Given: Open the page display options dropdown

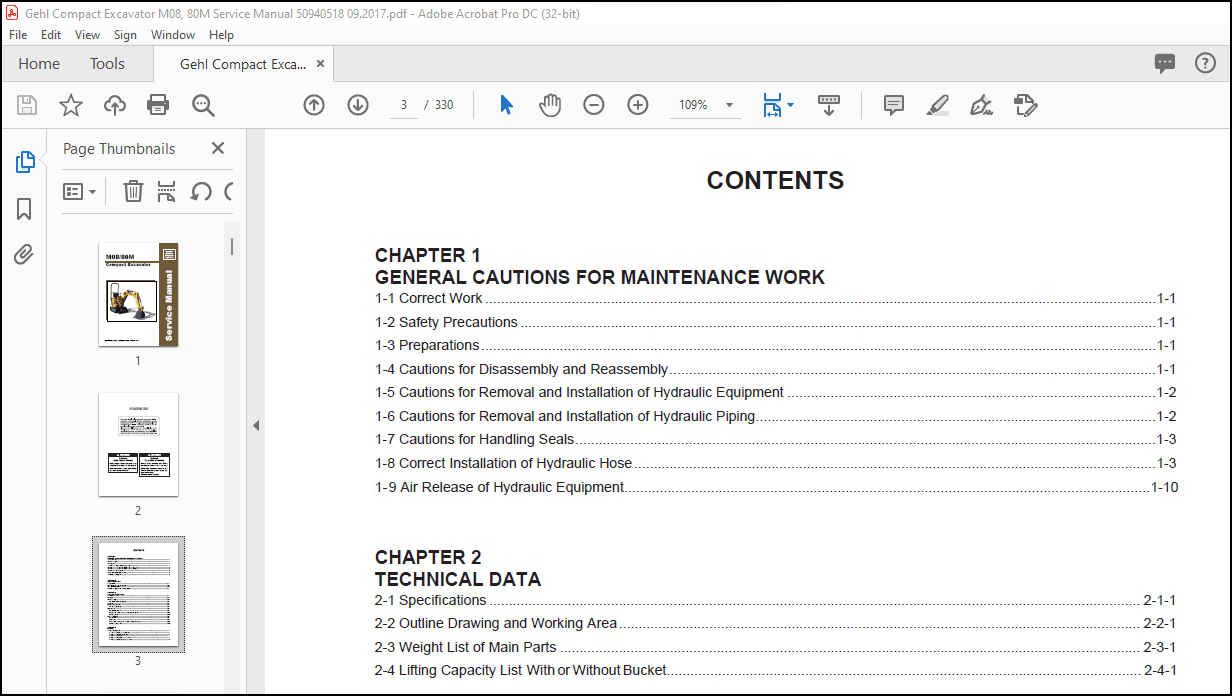Looking at the screenshot, I should point(778,104).
